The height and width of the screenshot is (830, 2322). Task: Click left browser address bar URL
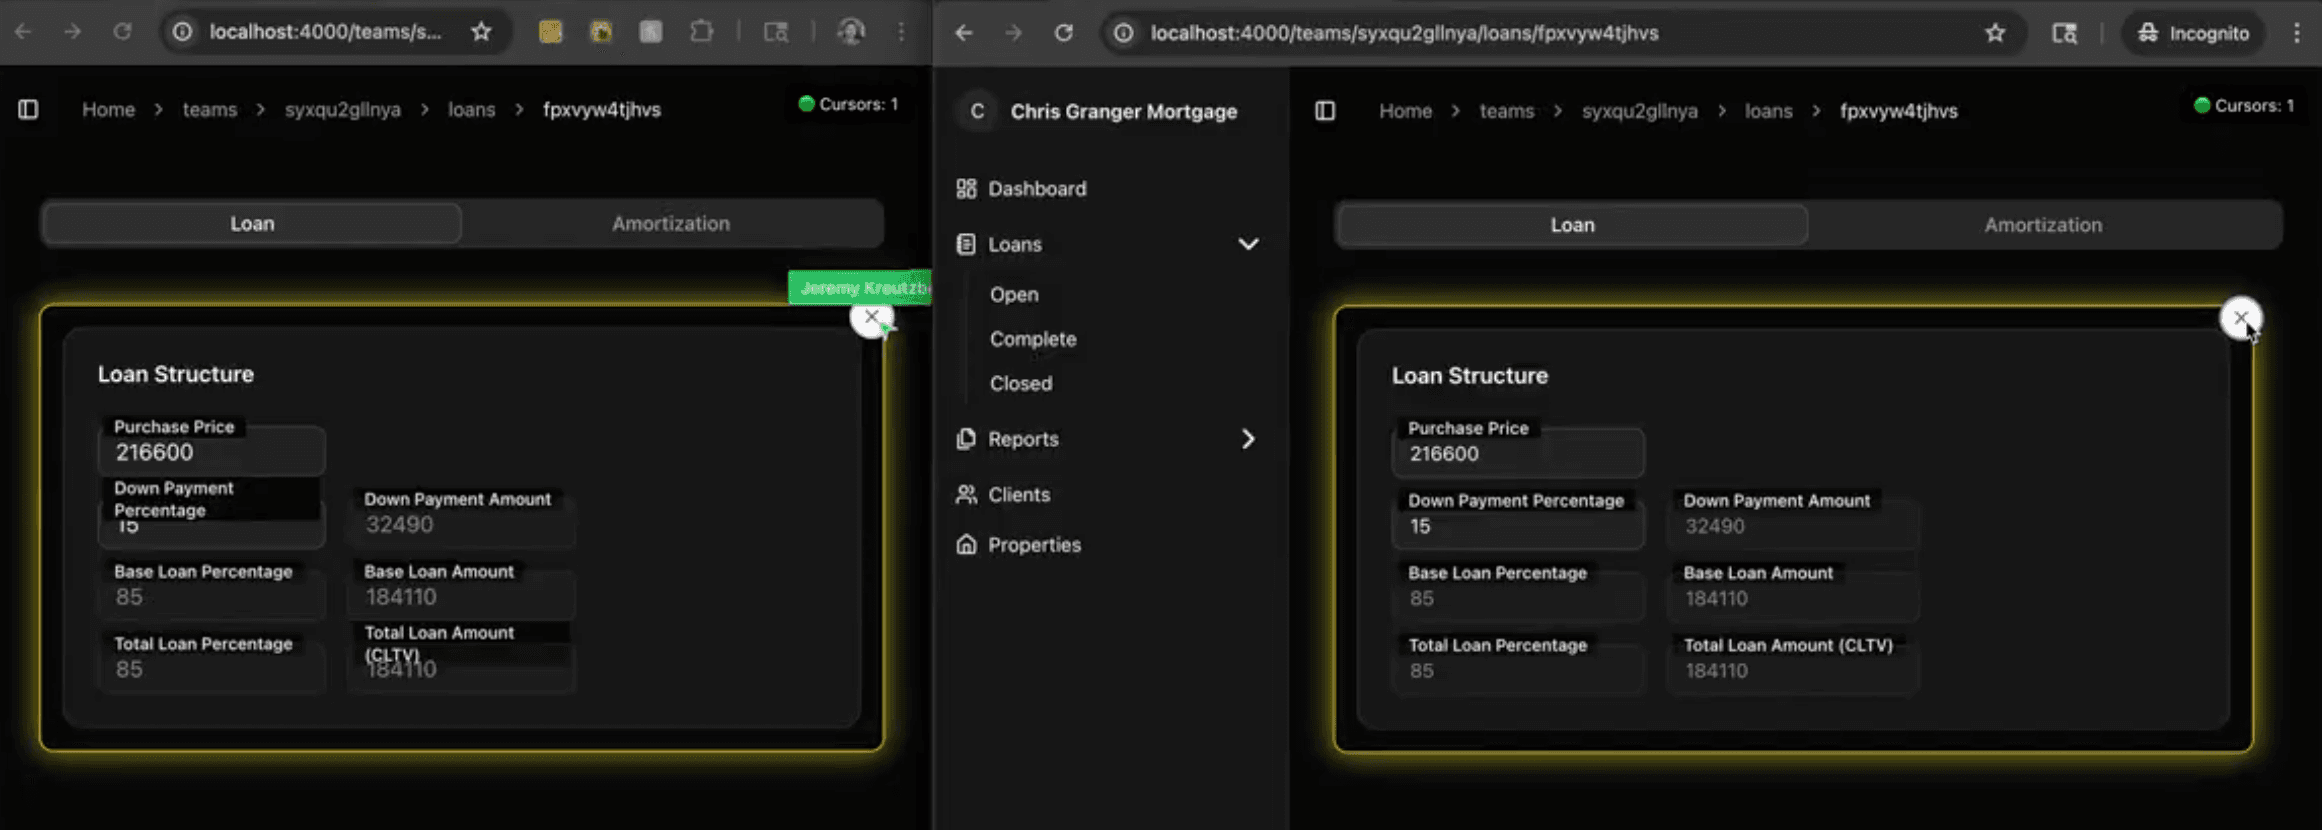(x=325, y=32)
